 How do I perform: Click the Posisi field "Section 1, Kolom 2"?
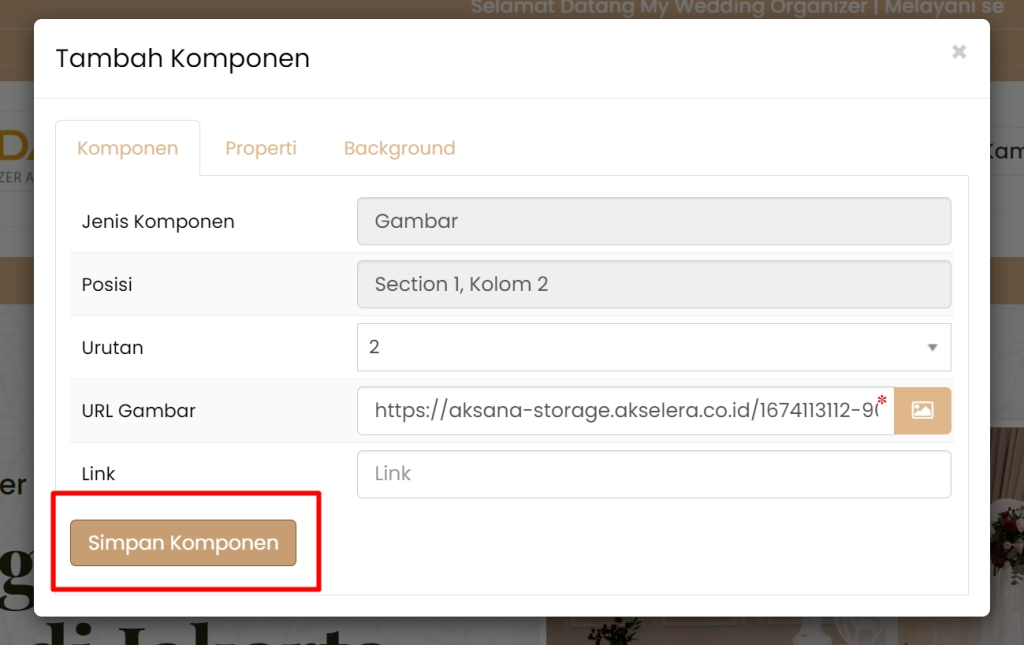click(x=653, y=284)
